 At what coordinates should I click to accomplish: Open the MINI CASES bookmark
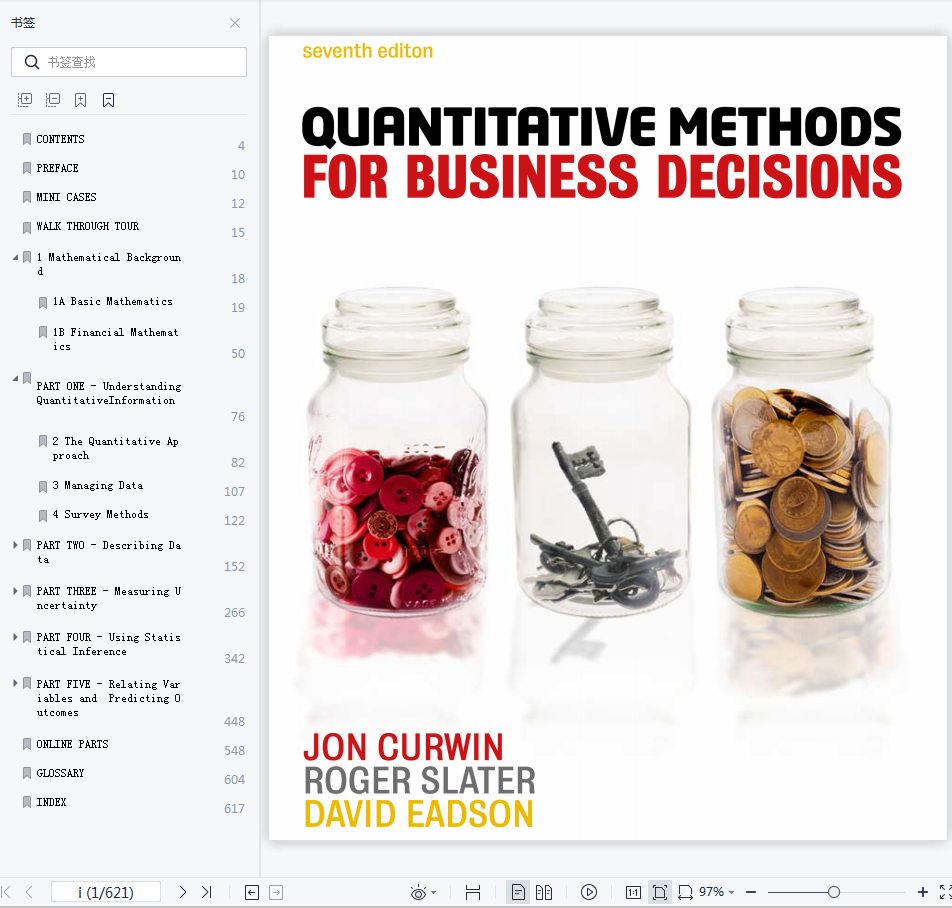(x=66, y=197)
